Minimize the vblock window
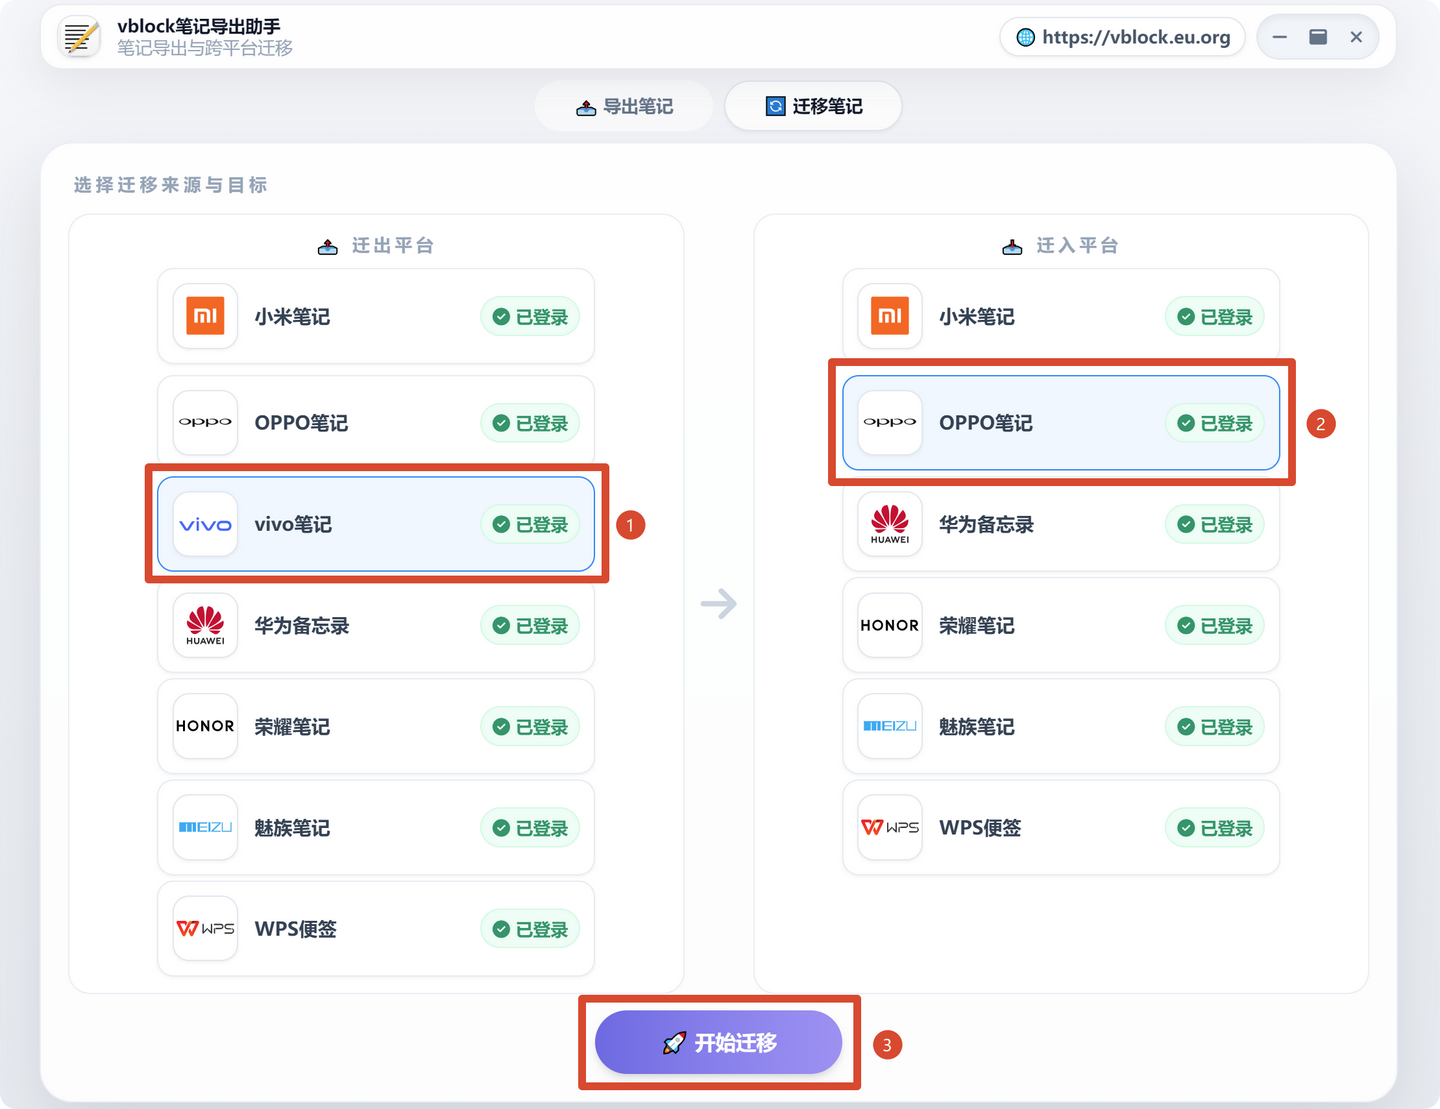The height and width of the screenshot is (1109, 1440). (1280, 37)
